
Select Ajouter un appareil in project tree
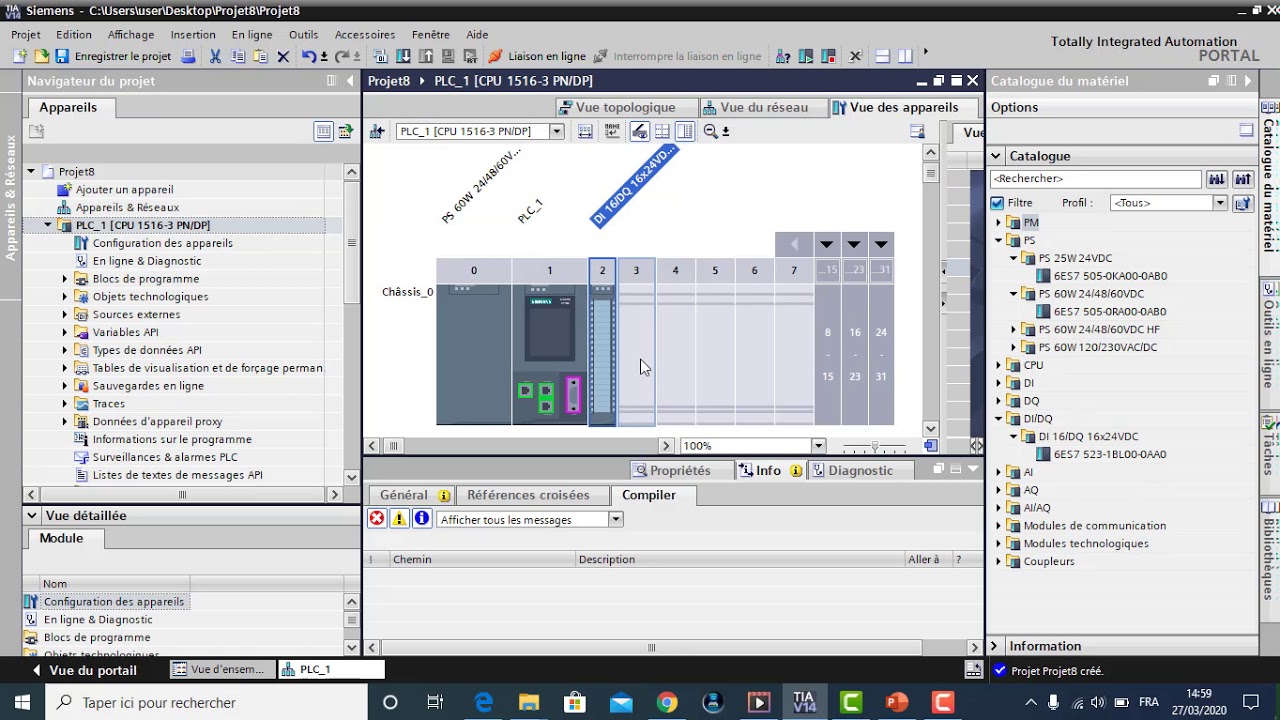pyautogui.click(x=124, y=190)
